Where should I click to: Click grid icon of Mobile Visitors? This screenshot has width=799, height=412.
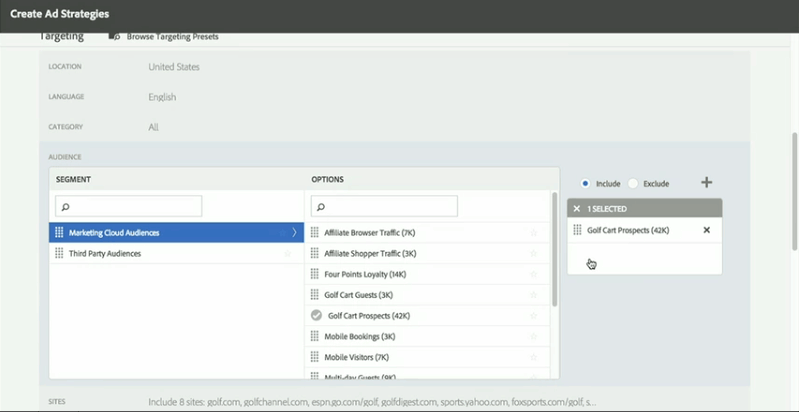point(315,358)
